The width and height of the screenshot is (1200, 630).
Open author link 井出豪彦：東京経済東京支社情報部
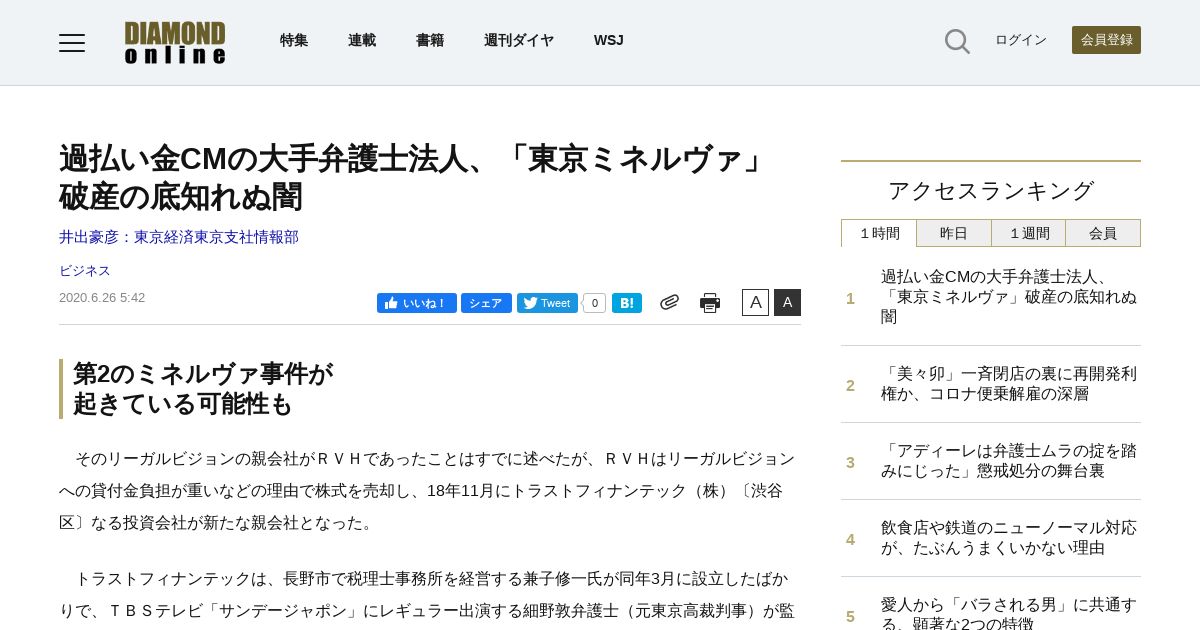pyautogui.click(x=179, y=237)
